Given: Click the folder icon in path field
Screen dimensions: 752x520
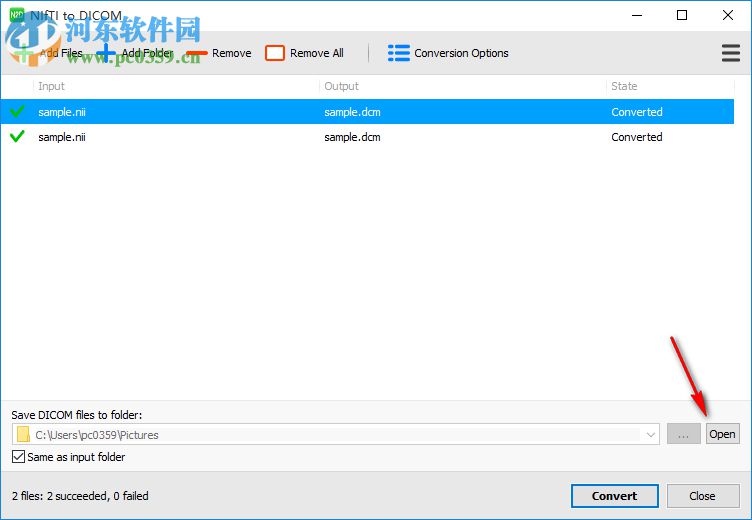Looking at the screenshot, I should [23, 434].
